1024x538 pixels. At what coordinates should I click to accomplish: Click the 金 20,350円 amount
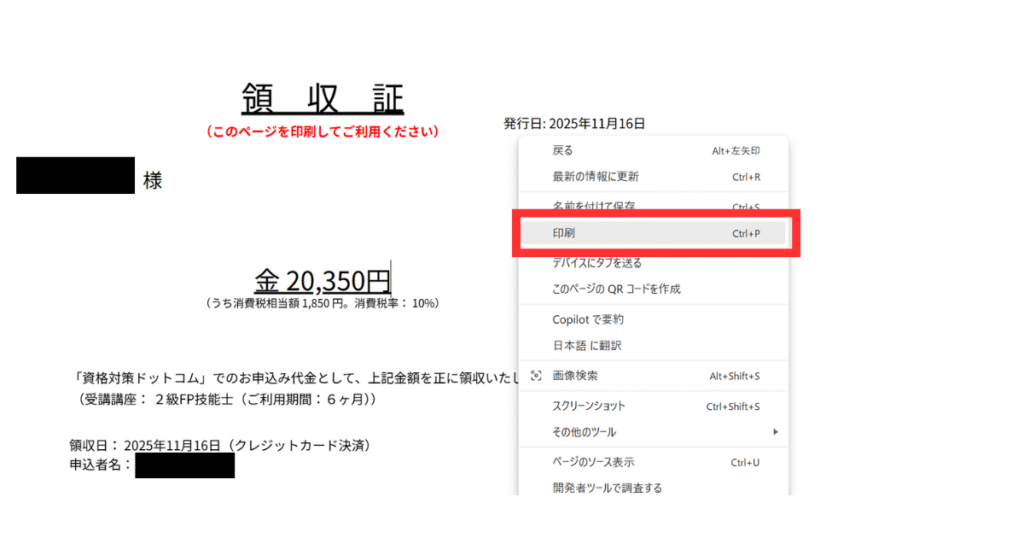coord(322,279)
